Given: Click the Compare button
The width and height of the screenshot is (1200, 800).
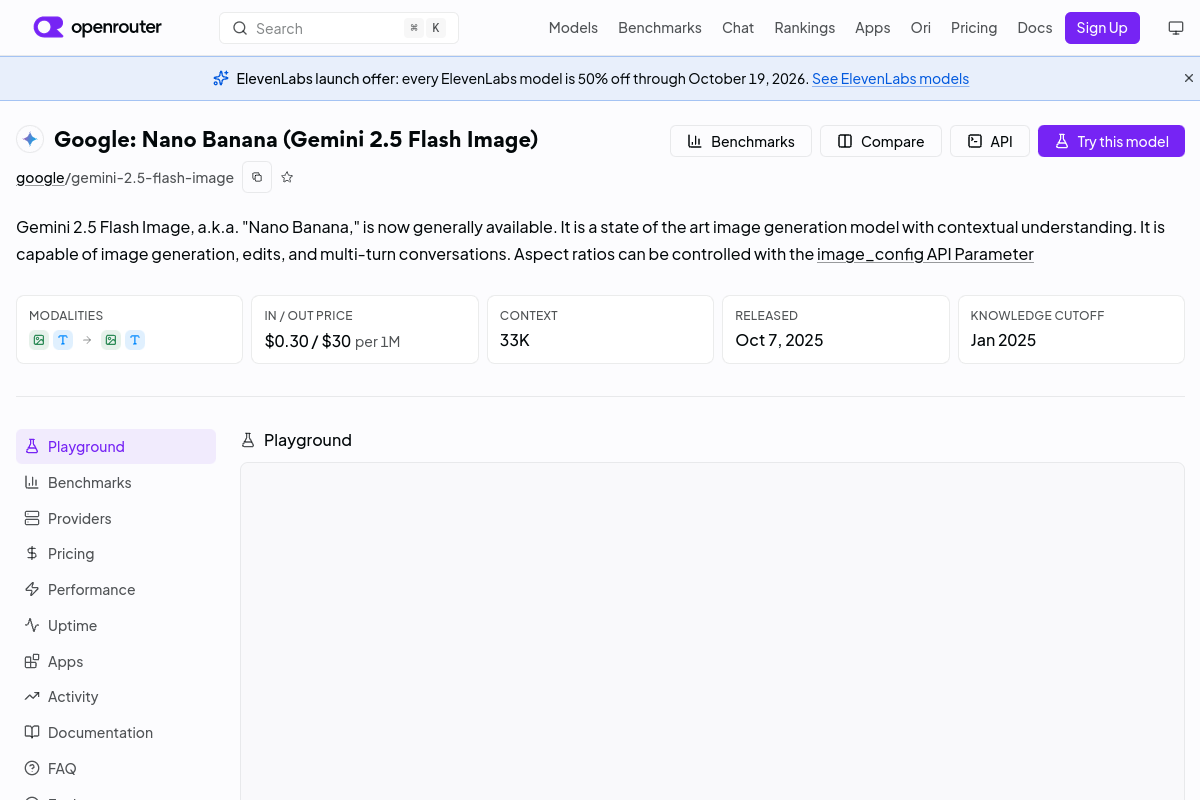Looking at the screenshot, I should pyautogui.click(x=881, y=141).
